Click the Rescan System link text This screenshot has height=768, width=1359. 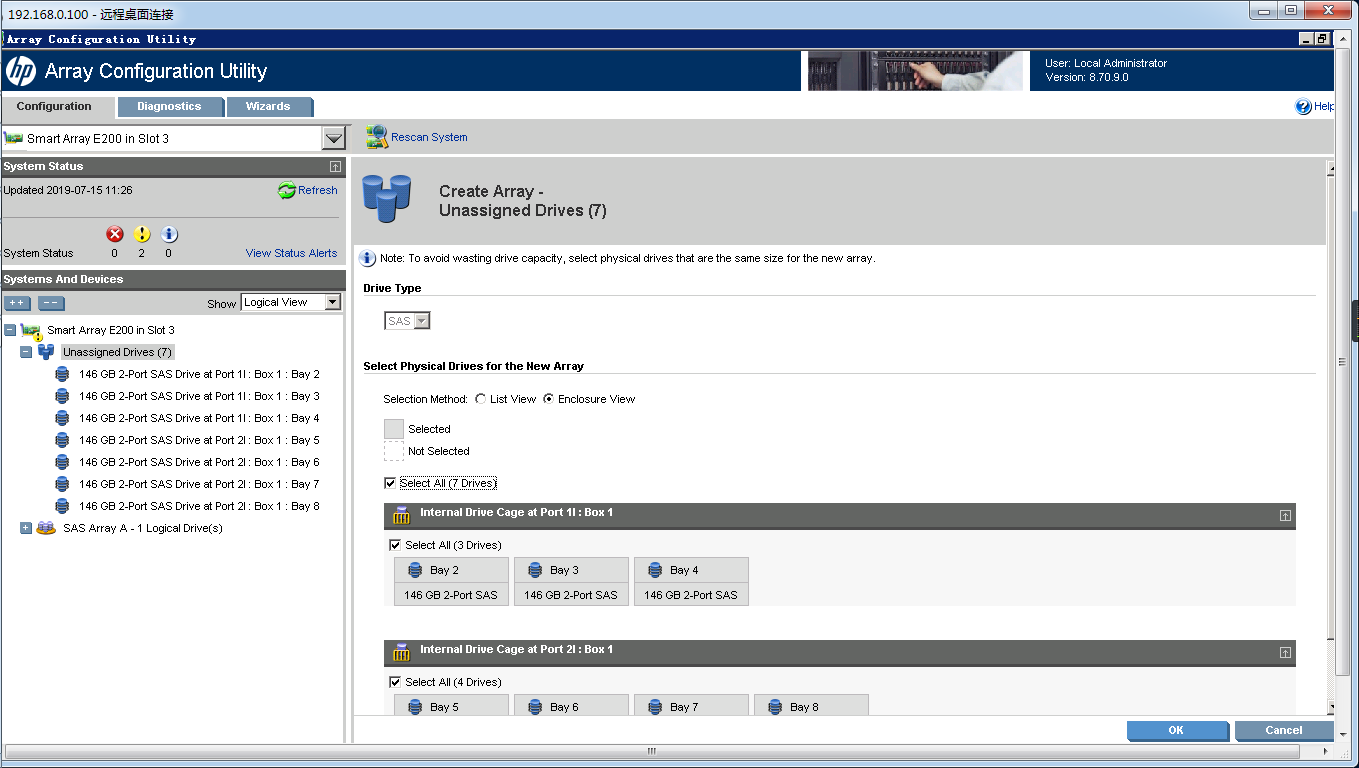[429, 137]
